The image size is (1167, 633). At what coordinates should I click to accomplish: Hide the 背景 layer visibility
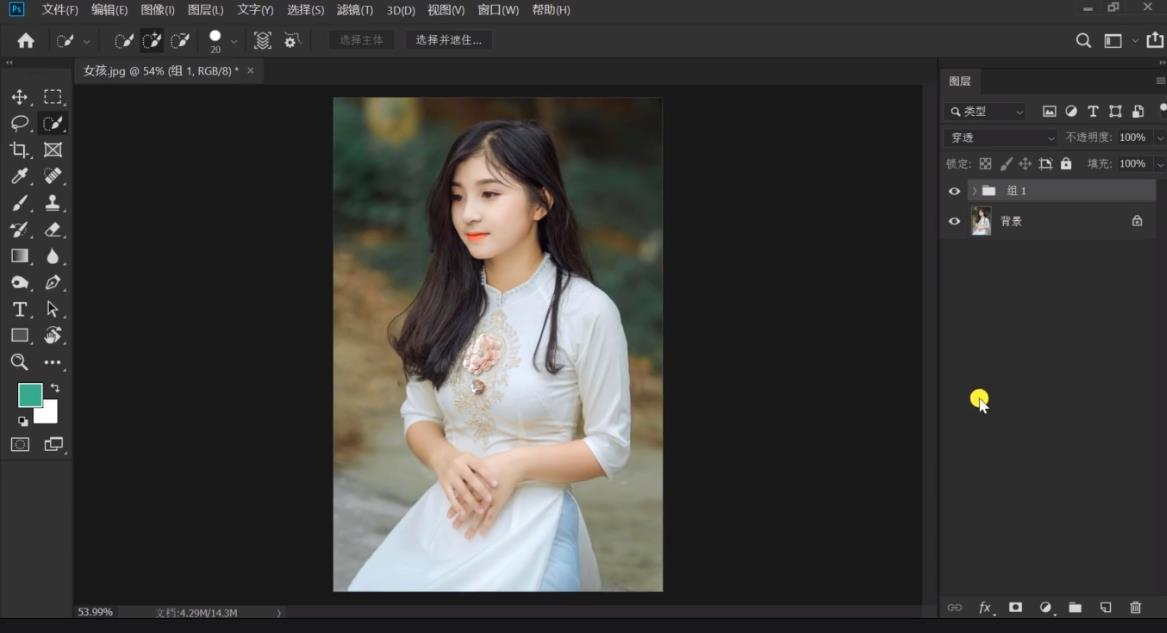[x=954, y=221]
